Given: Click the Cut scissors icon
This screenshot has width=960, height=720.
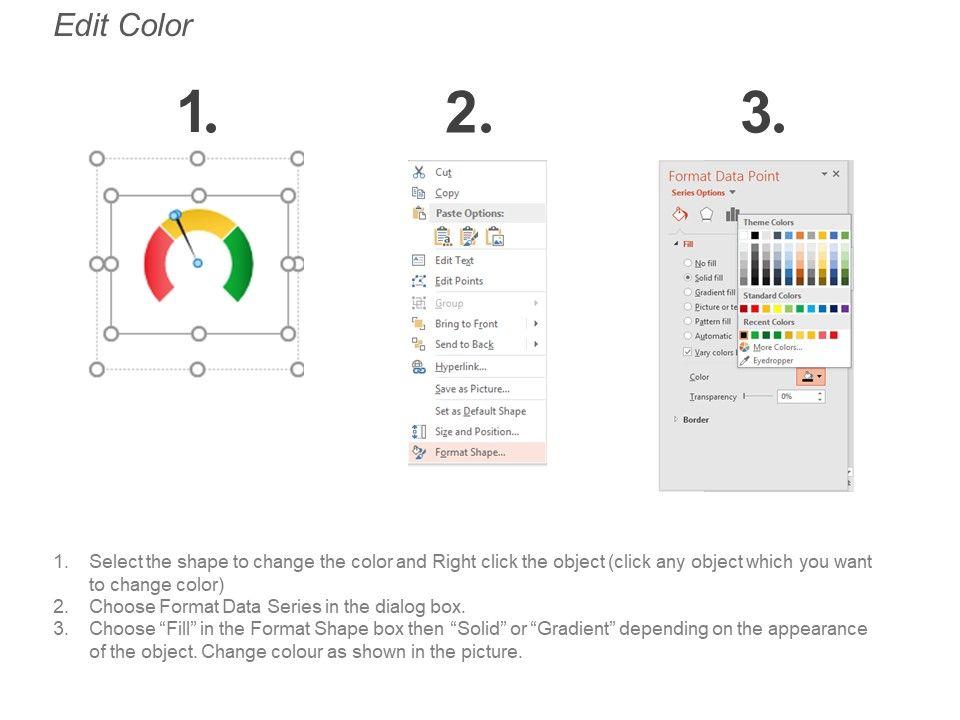Looking at the screenshot, I should [x=419, y=172].
